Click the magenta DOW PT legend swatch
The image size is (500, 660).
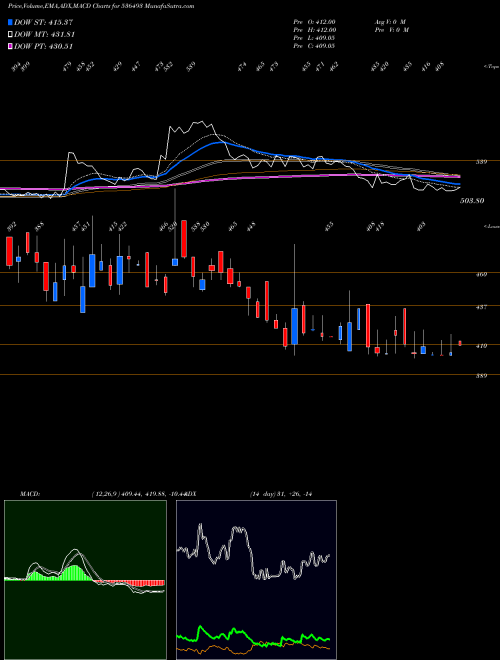point(10,46)
